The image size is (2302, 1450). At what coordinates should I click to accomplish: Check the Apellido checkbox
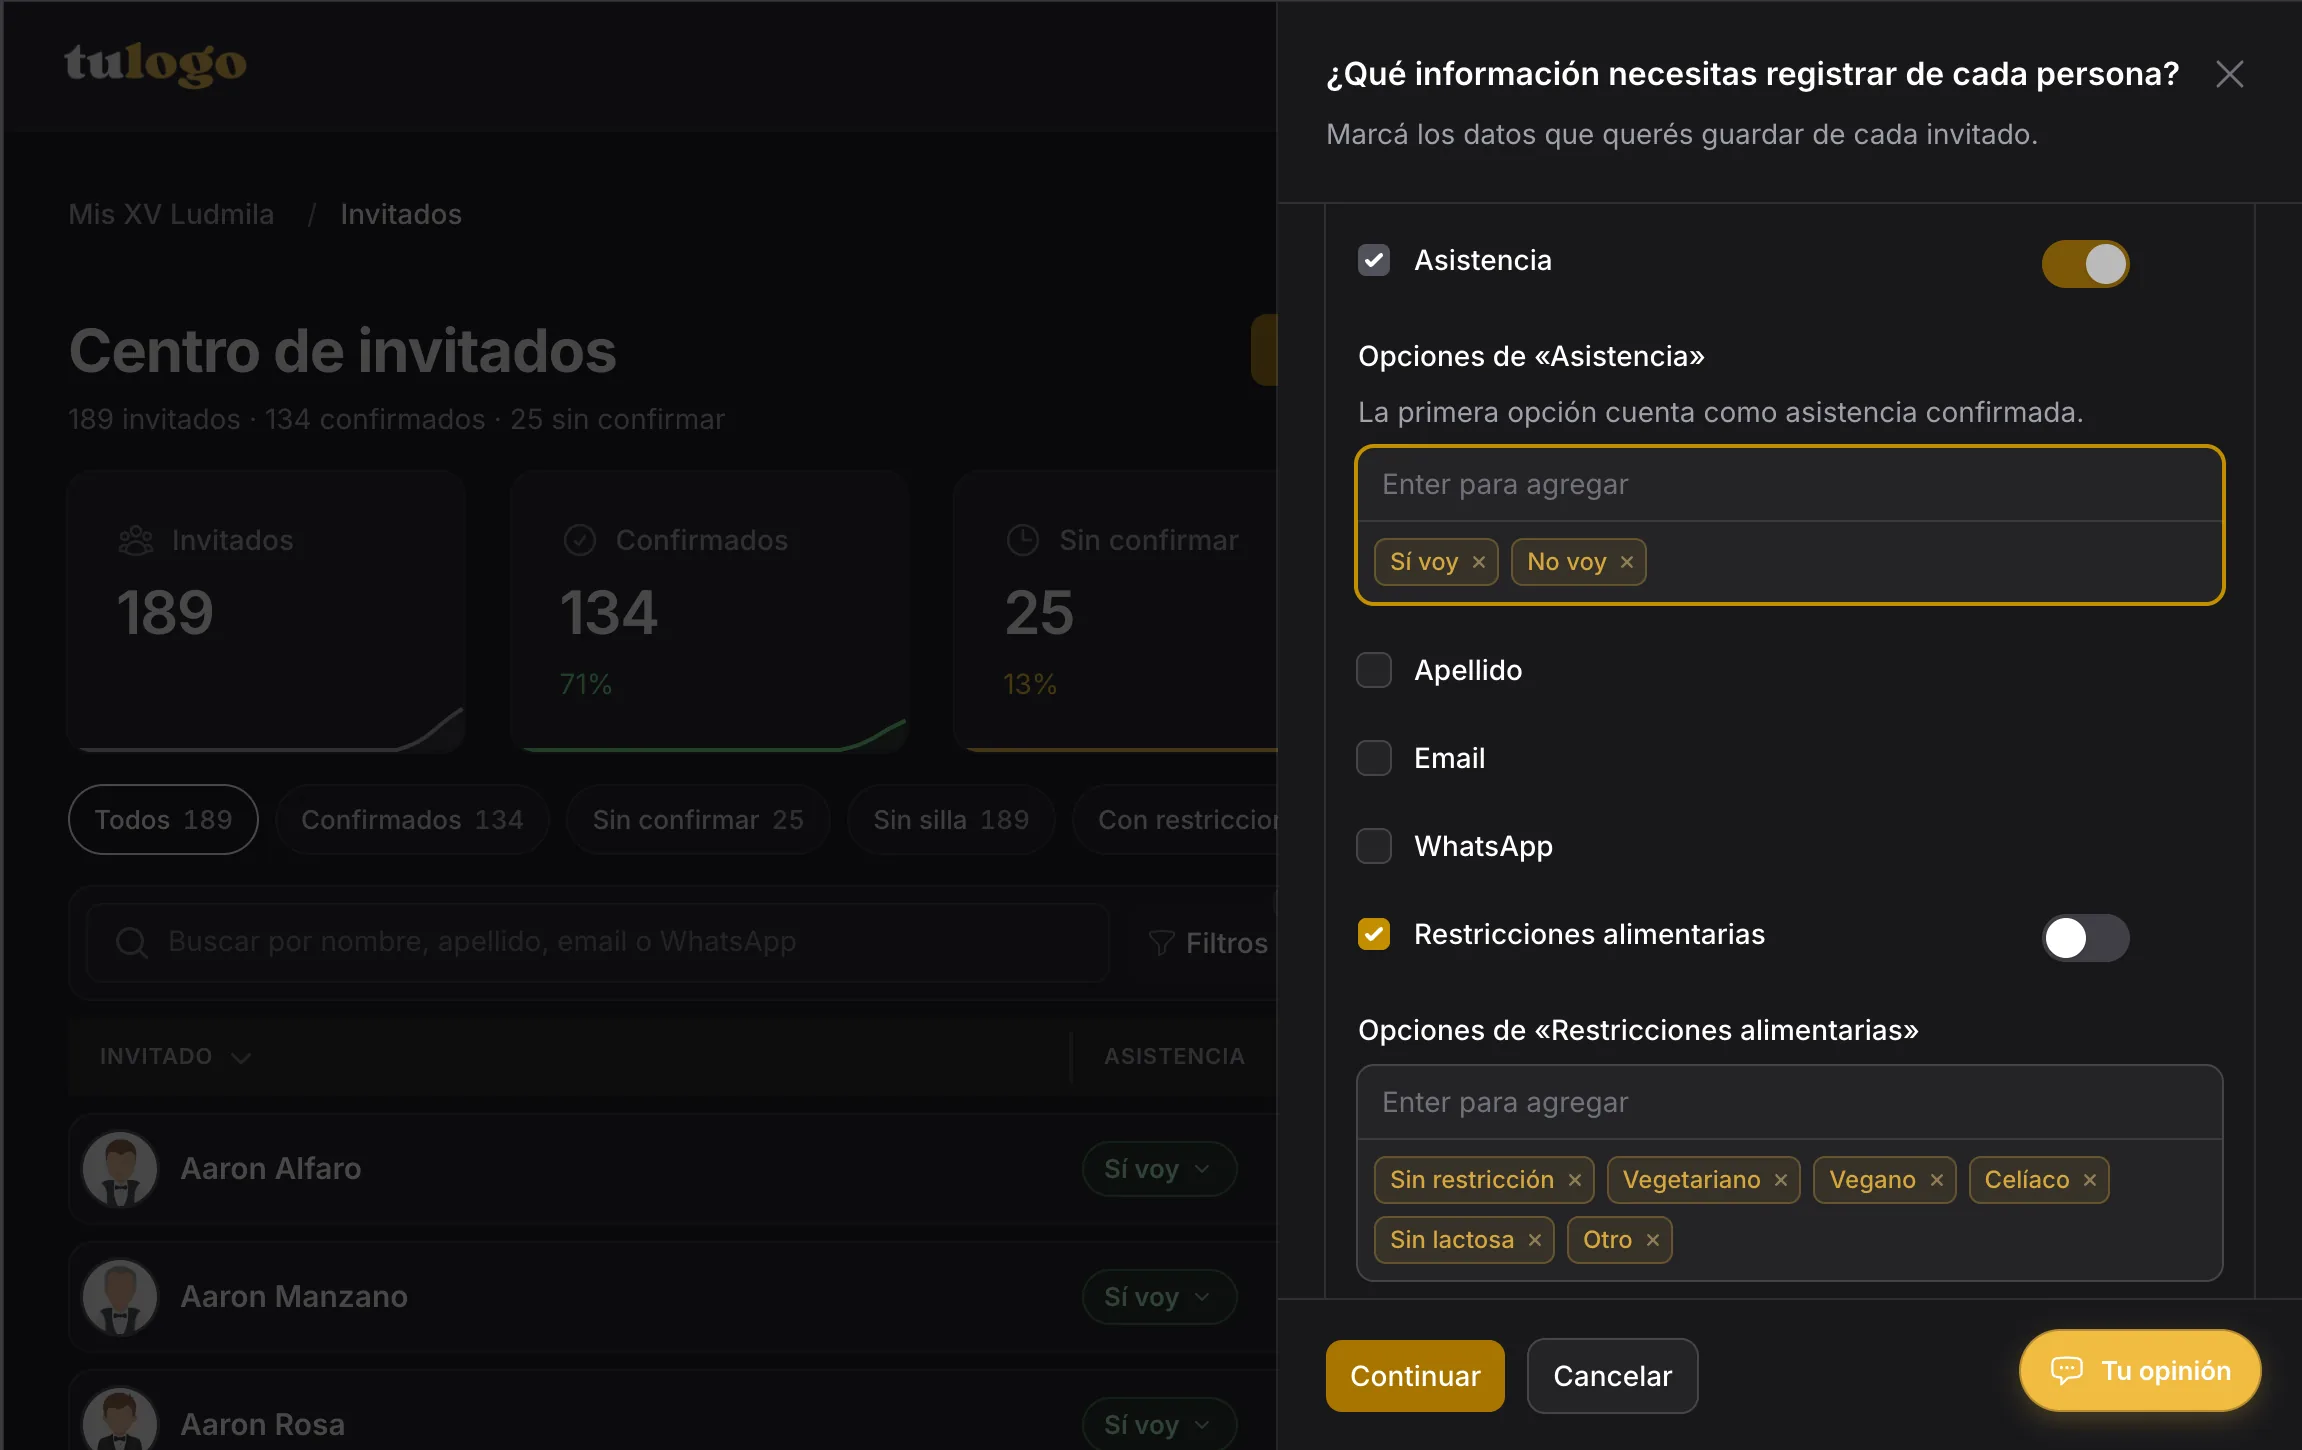point(1374,670)
